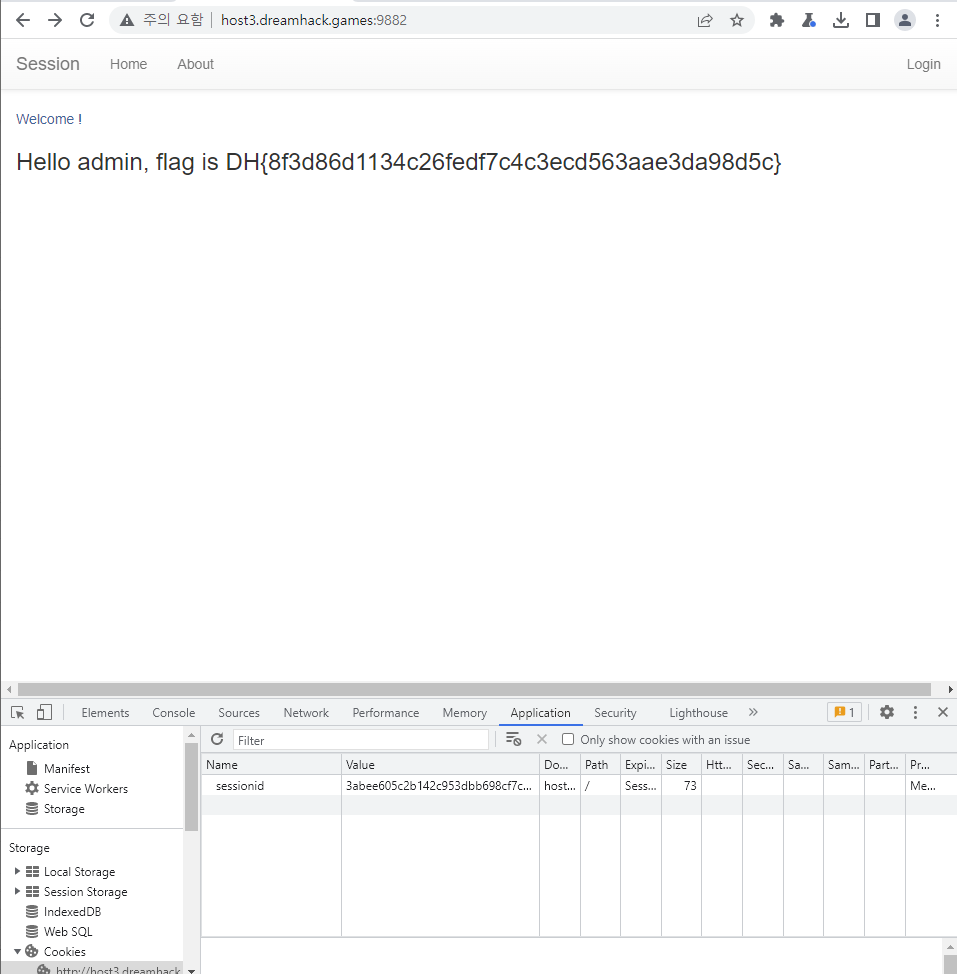Expand Local Storage tree node
The width and height of the screenshot is (957, 974).
[17, 872]
